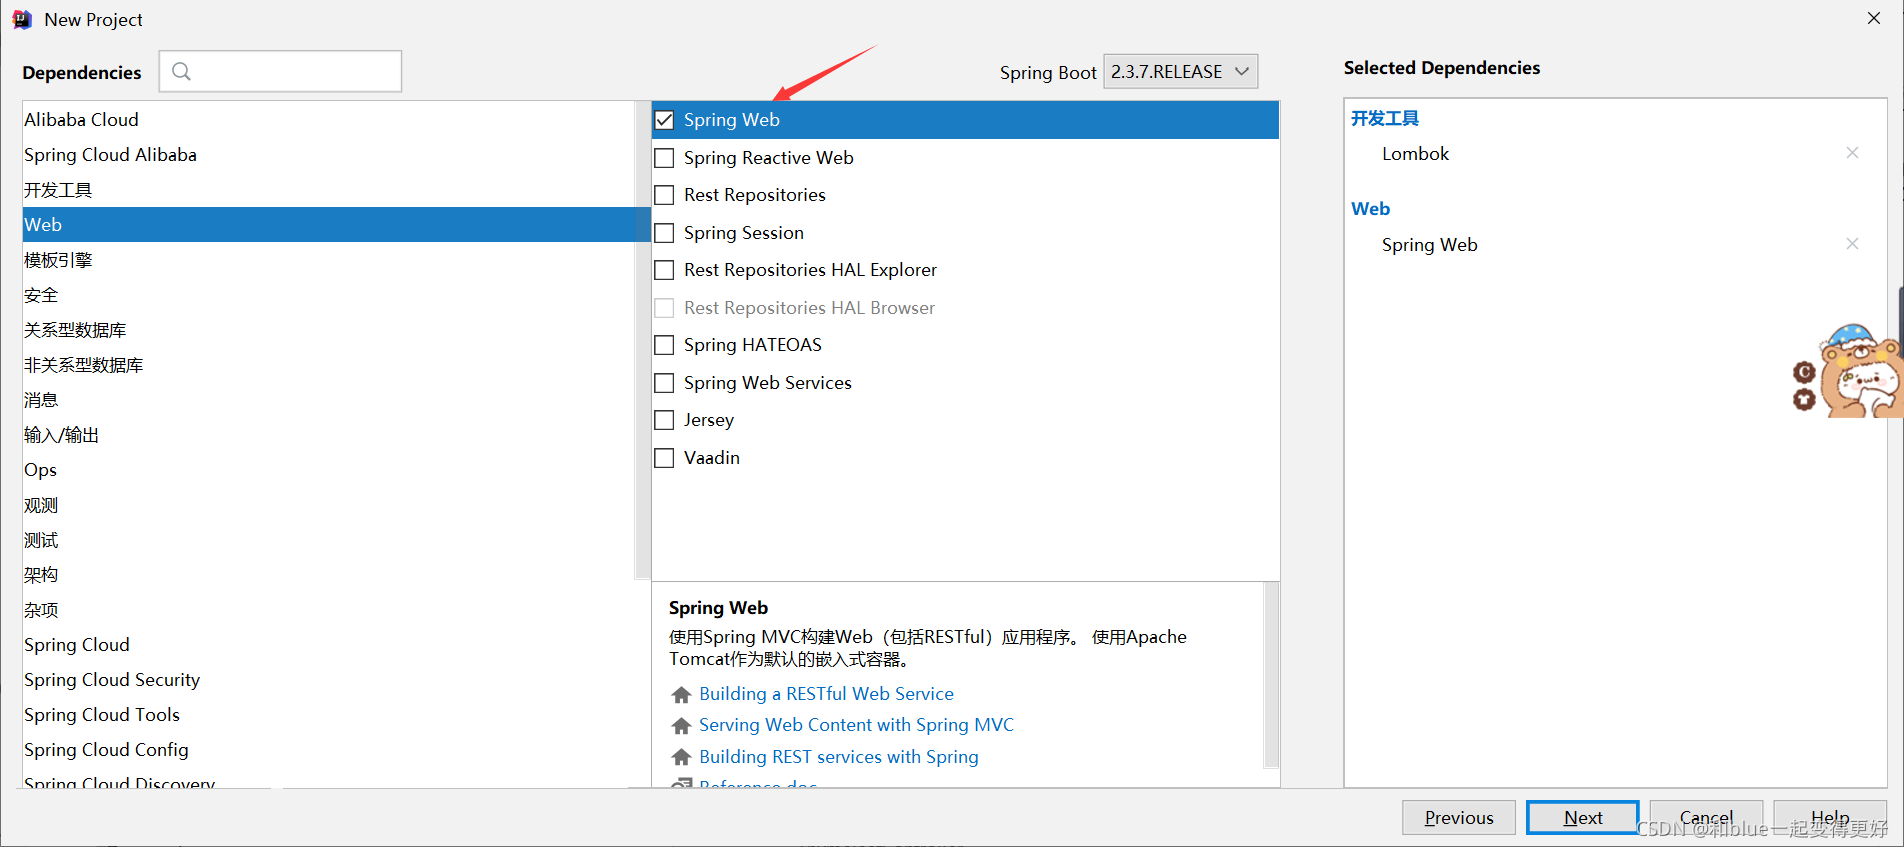The height and width of the screenshot is (847, 1904).
Task: Select the Alibaba Cloud category
Action: (x=329, y=120)
